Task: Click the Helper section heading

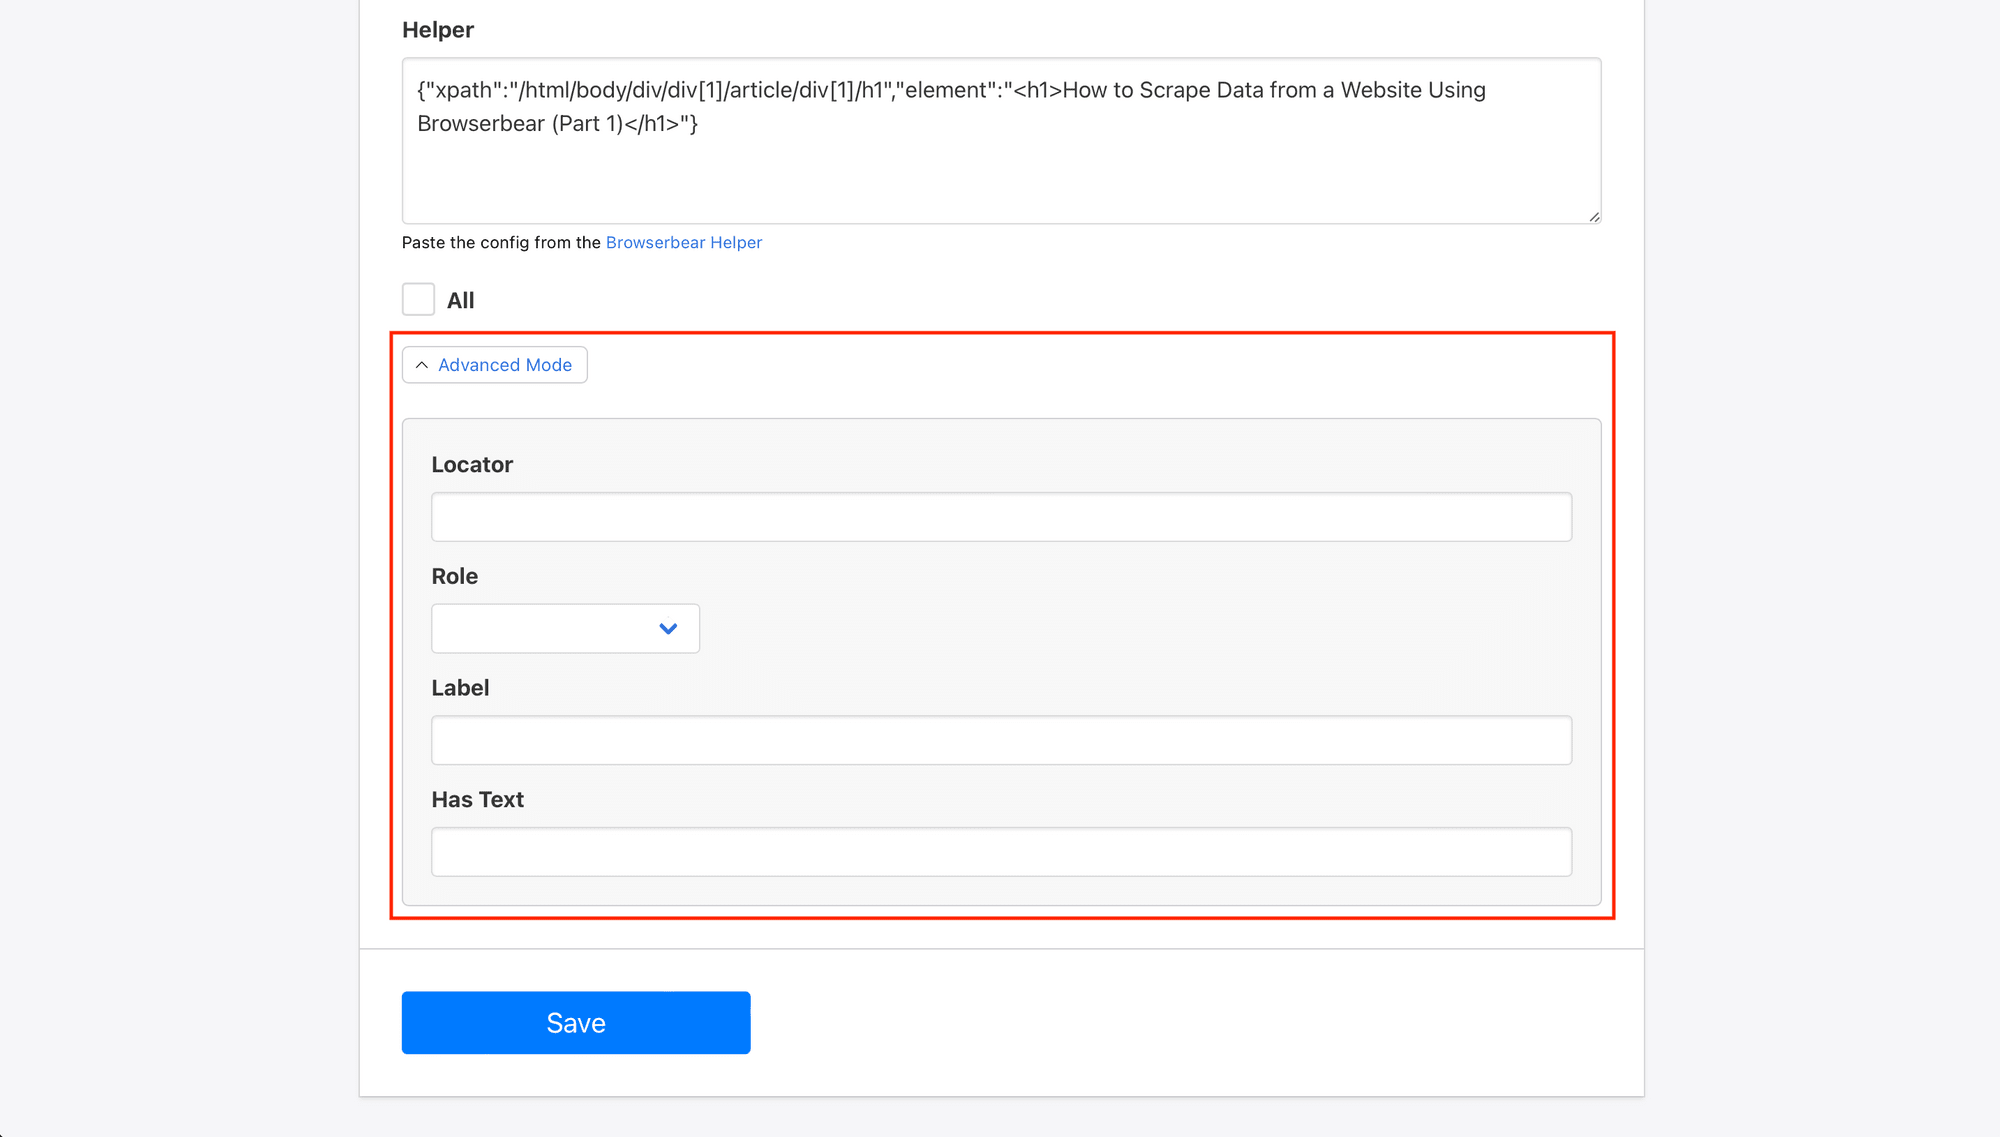Action: 437,29
